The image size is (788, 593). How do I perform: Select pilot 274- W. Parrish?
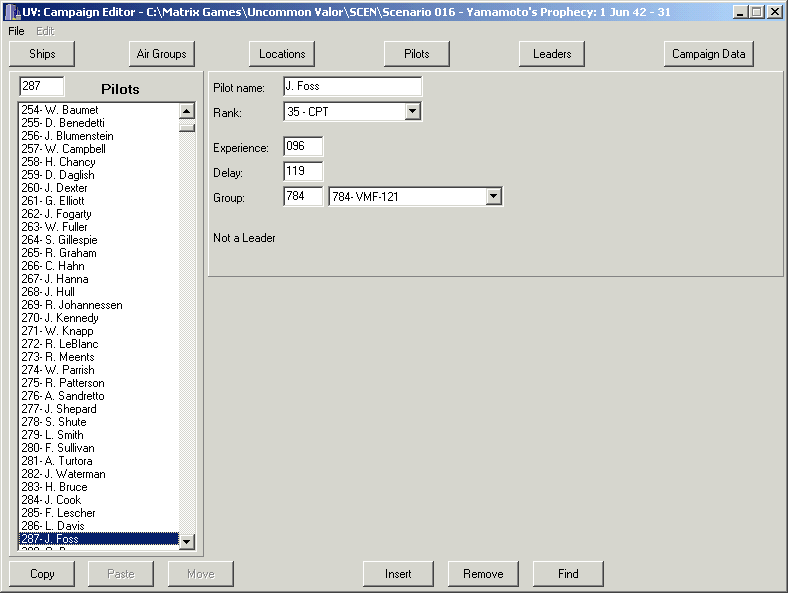(99, 370)
